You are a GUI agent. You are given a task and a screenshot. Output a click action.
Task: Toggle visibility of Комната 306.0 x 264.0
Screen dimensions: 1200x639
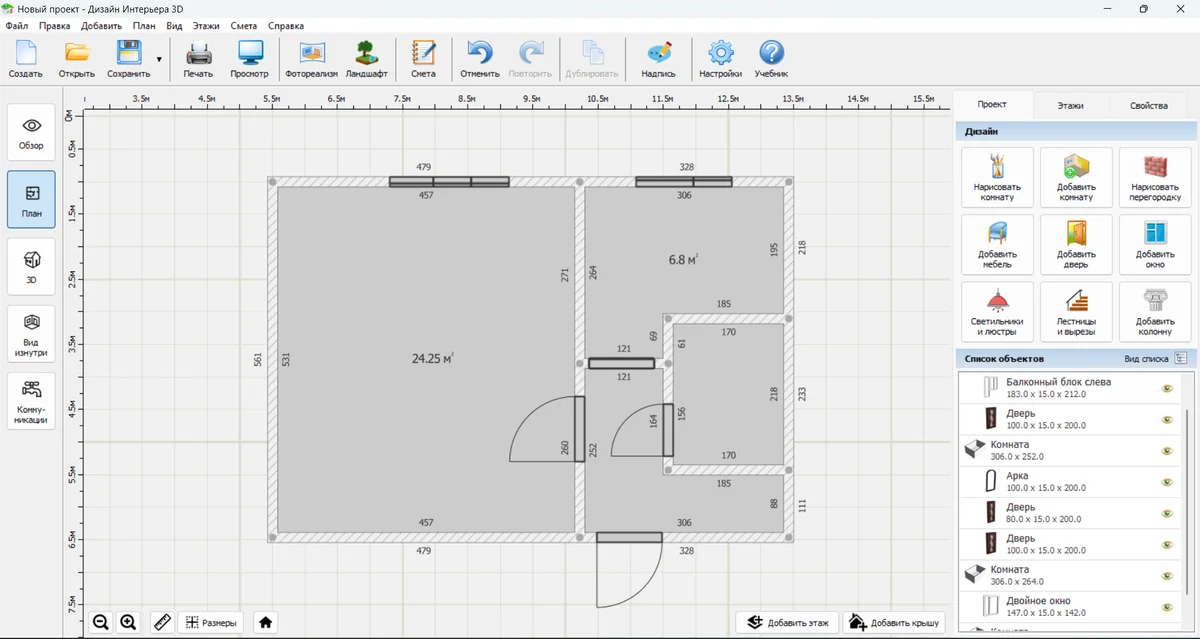coord(1166,576)
